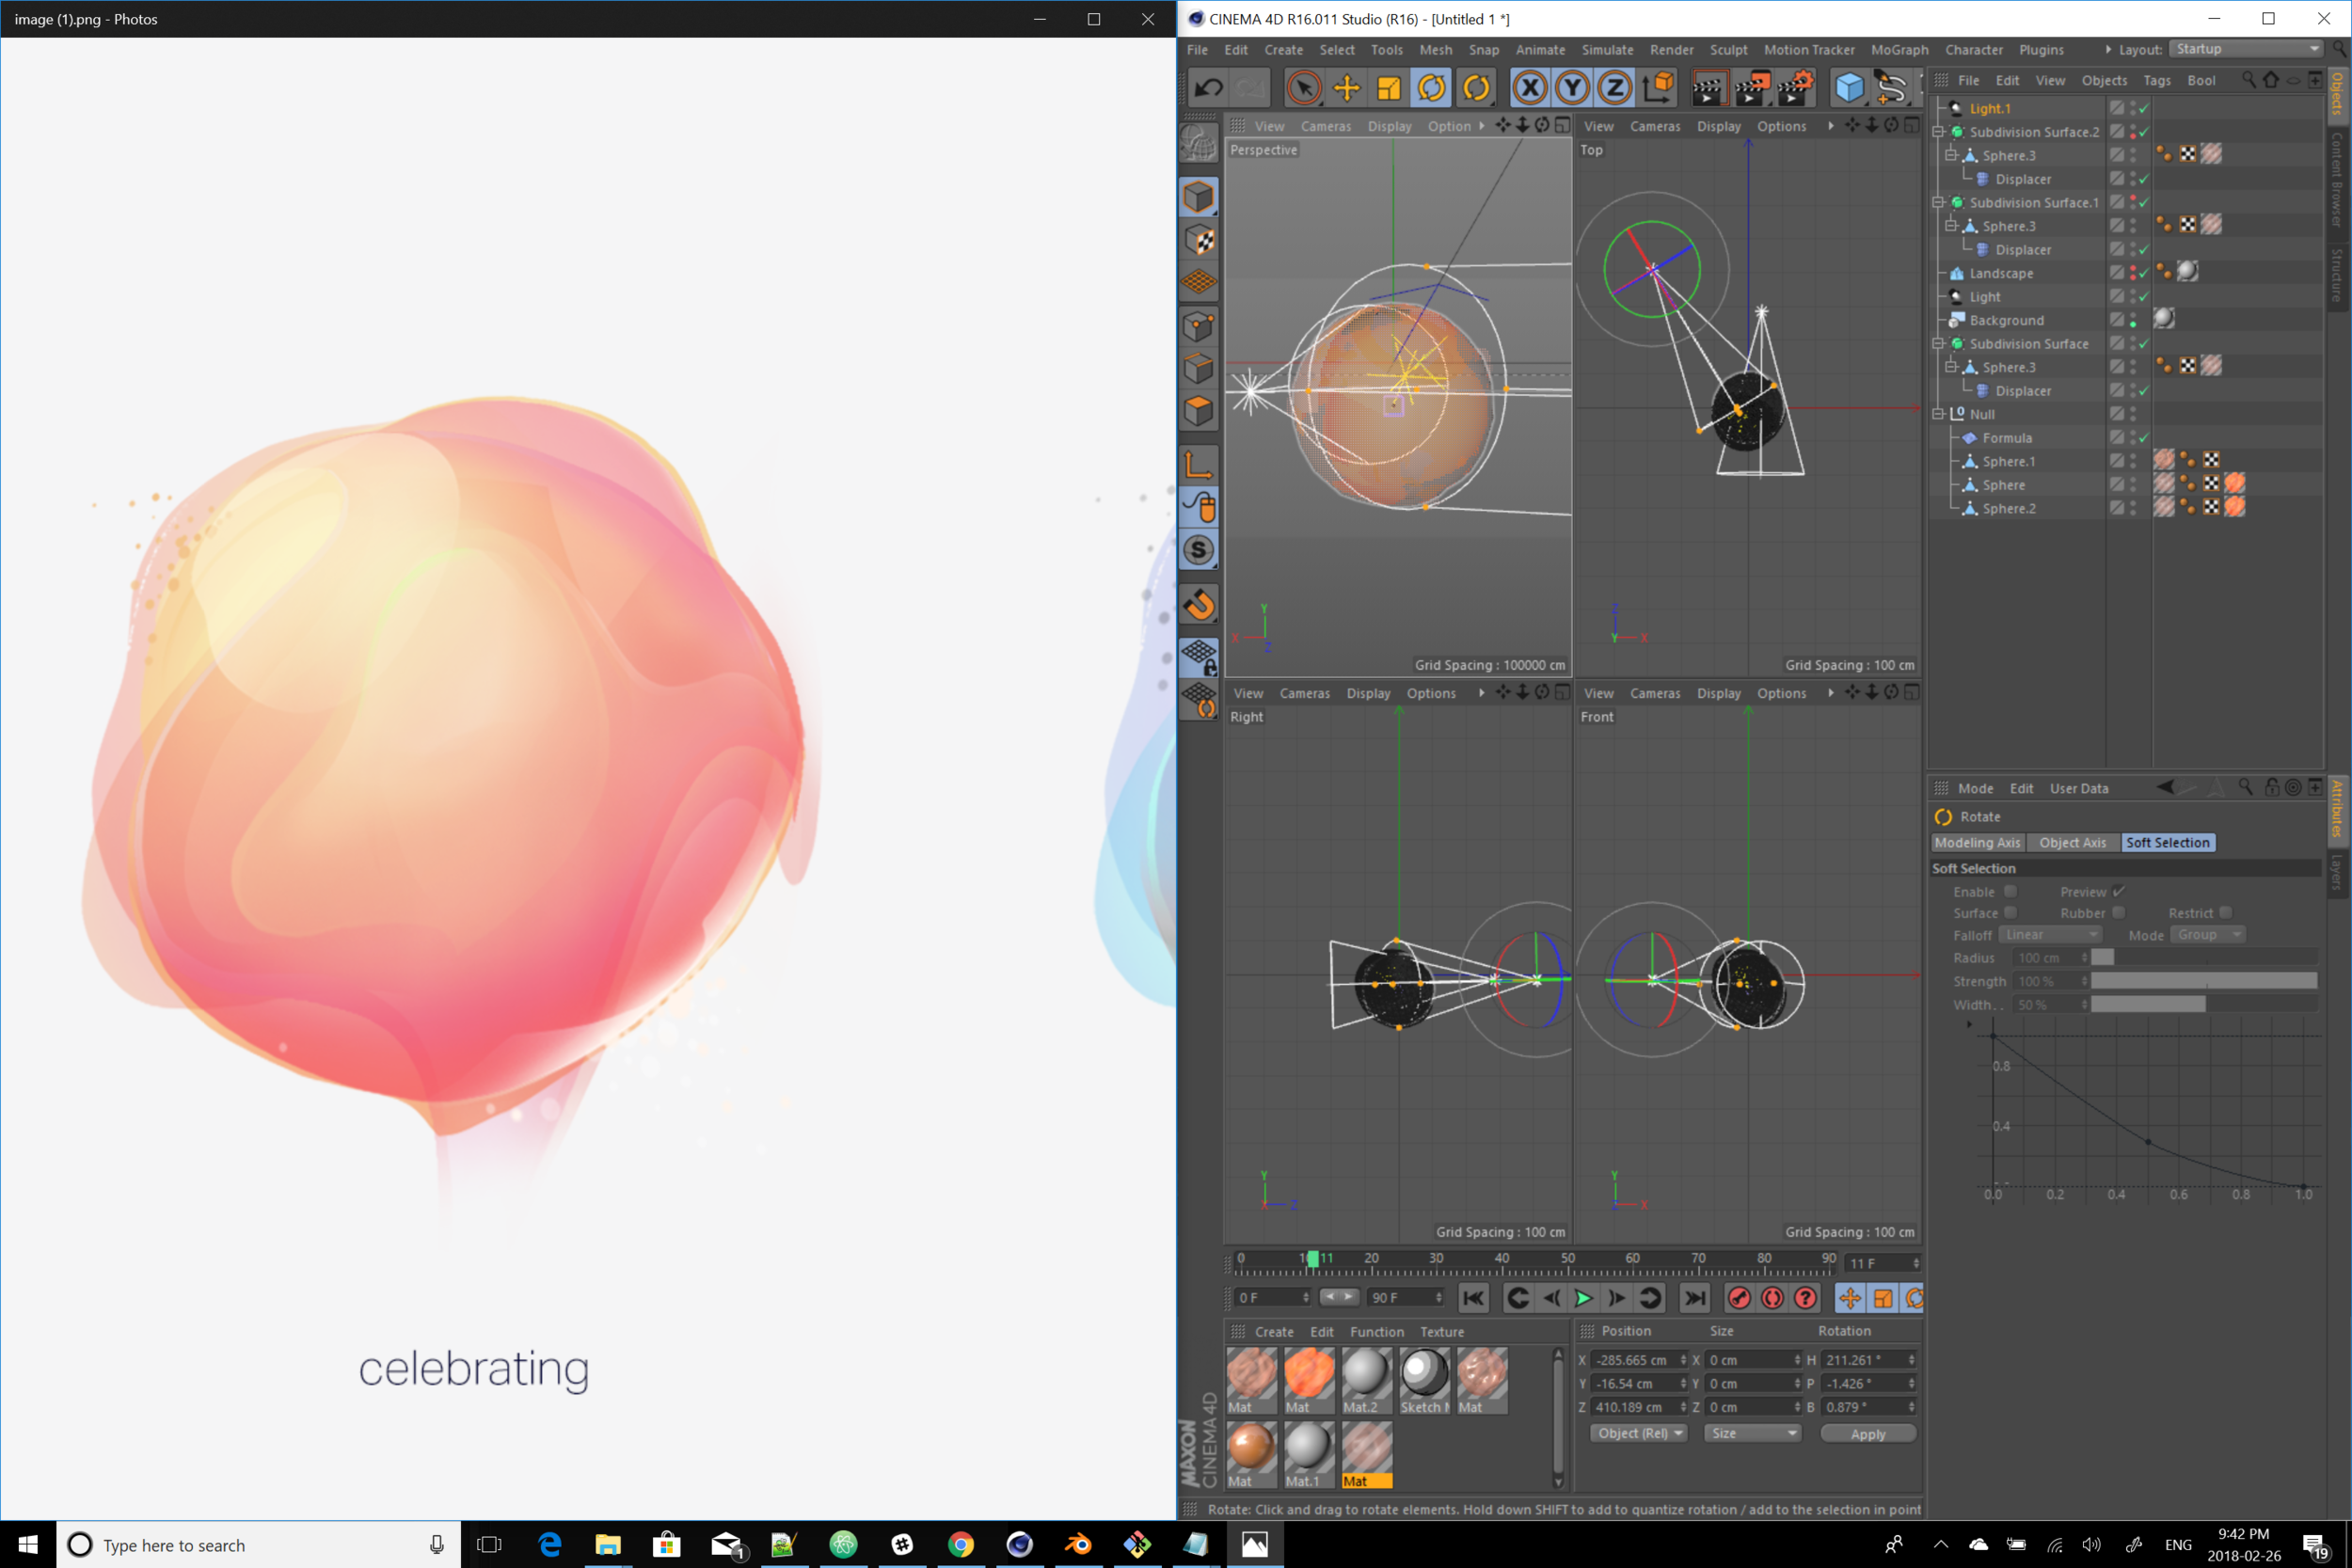Collapse the Subdivision Surface.2 tree node
This screenshot has width=2352, height=1568.
1938,132
